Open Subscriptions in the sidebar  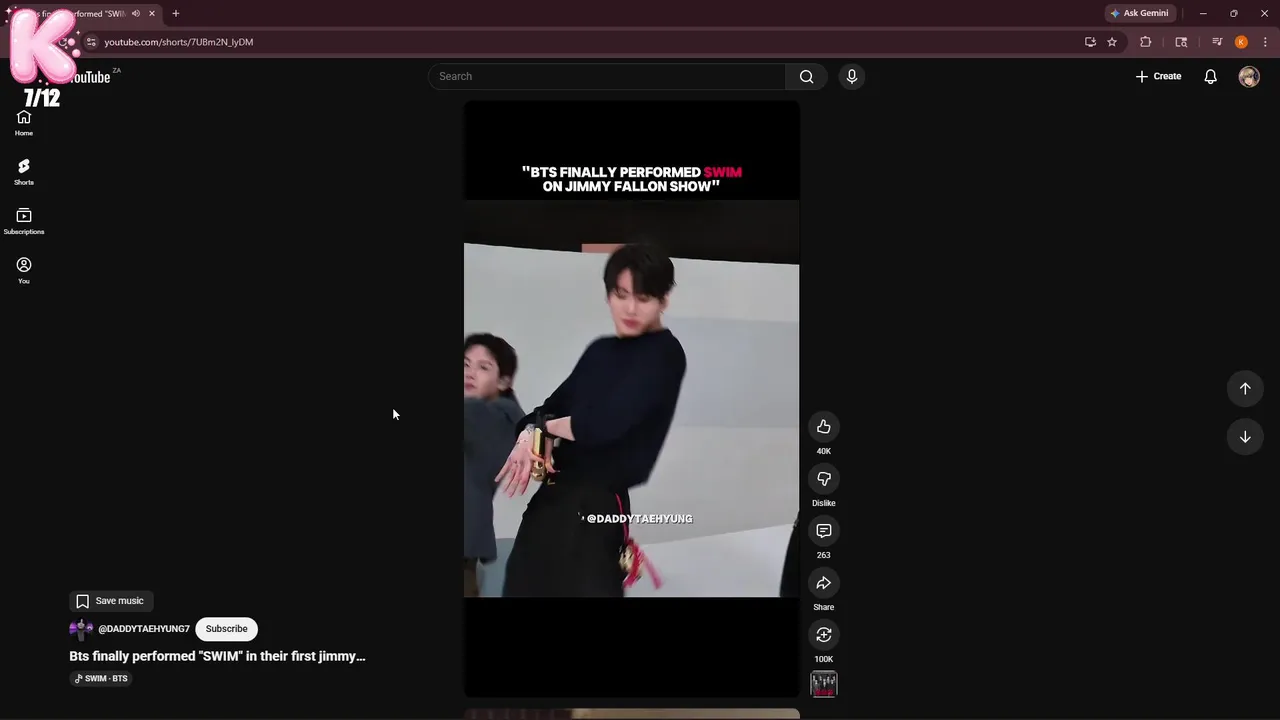(x=24, y=221)
